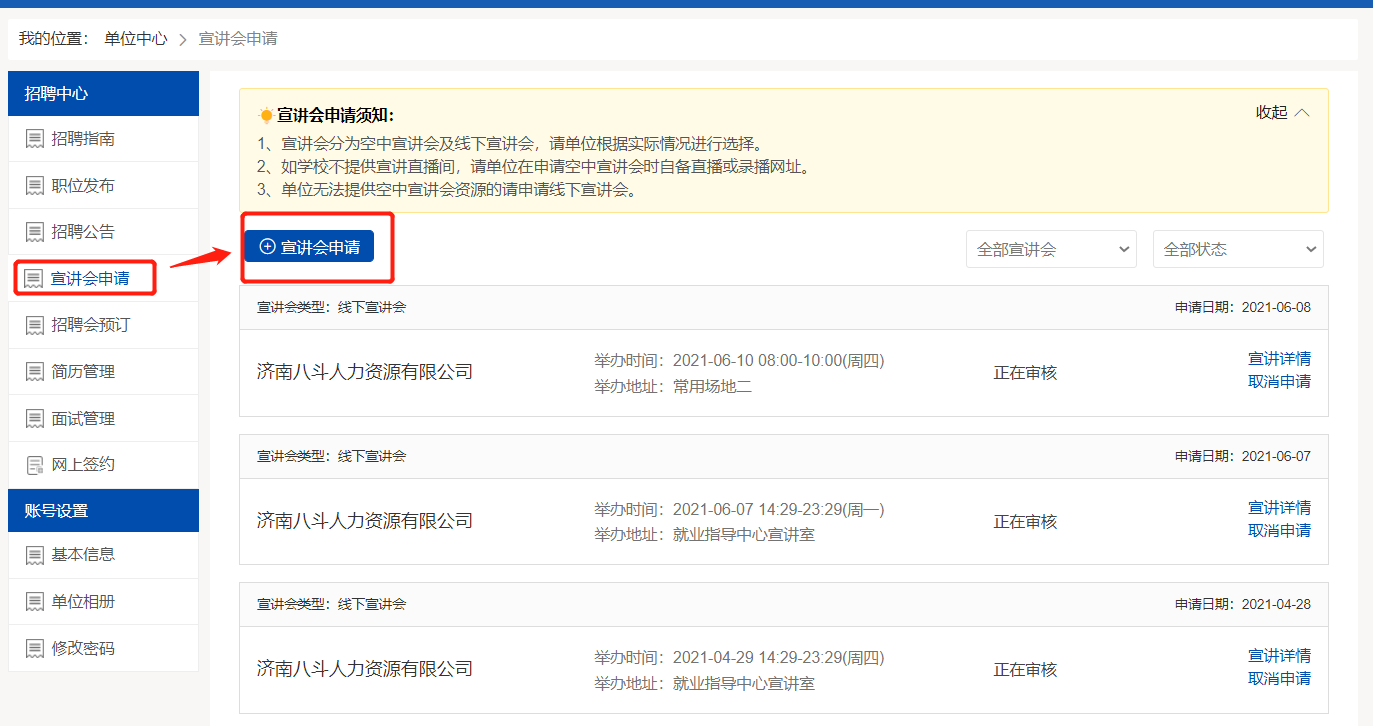Click the 招聘指南 sidebar icon
Viewport: 1373px width, 726px height.
[x=35, y=139]
